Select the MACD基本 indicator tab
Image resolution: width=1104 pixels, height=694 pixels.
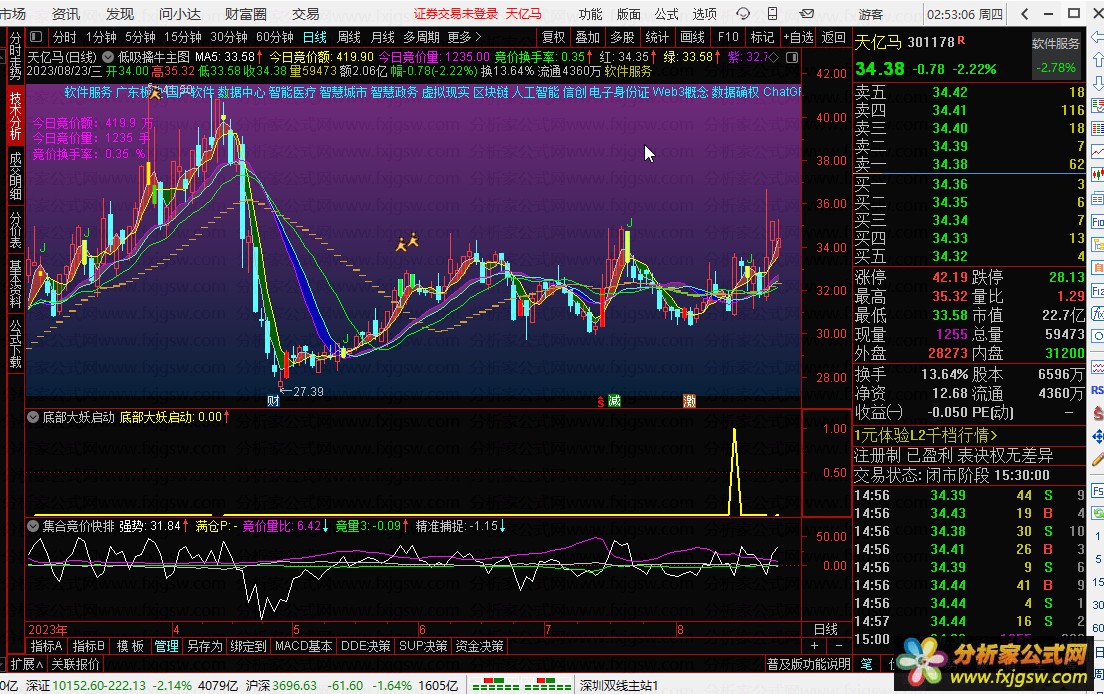click(303, 645)
